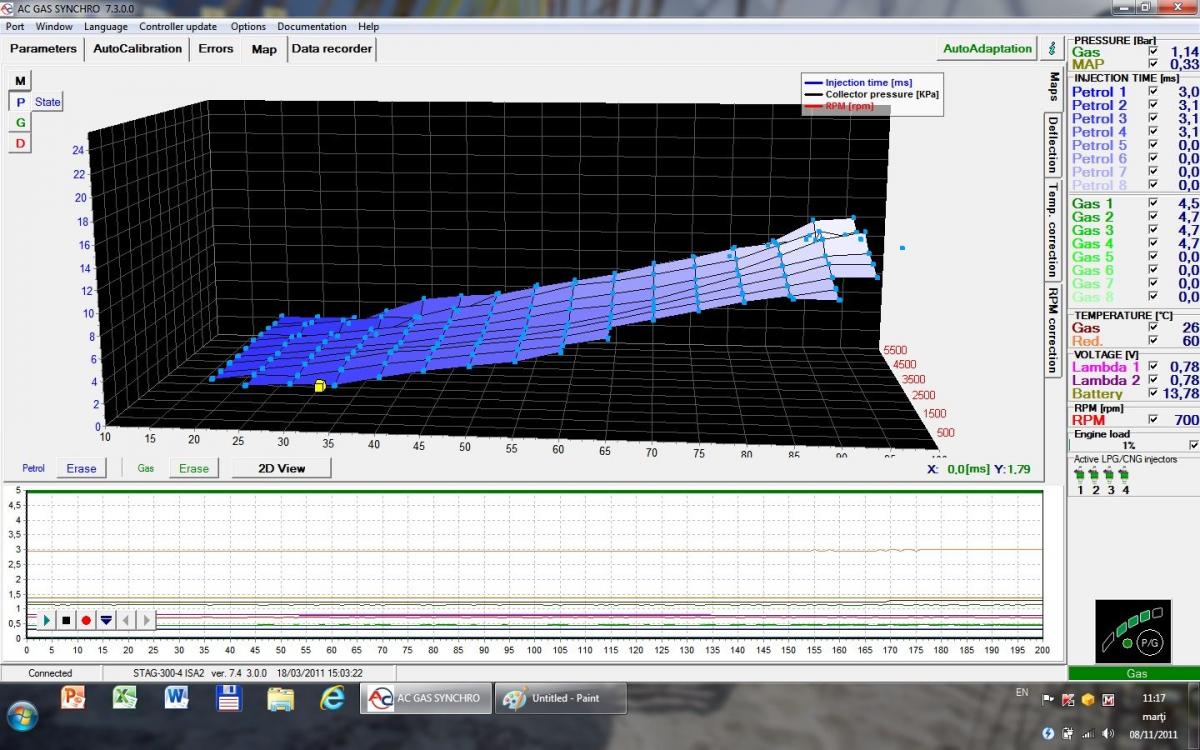Click the AutoAdaptation button

tap(987, 48)
